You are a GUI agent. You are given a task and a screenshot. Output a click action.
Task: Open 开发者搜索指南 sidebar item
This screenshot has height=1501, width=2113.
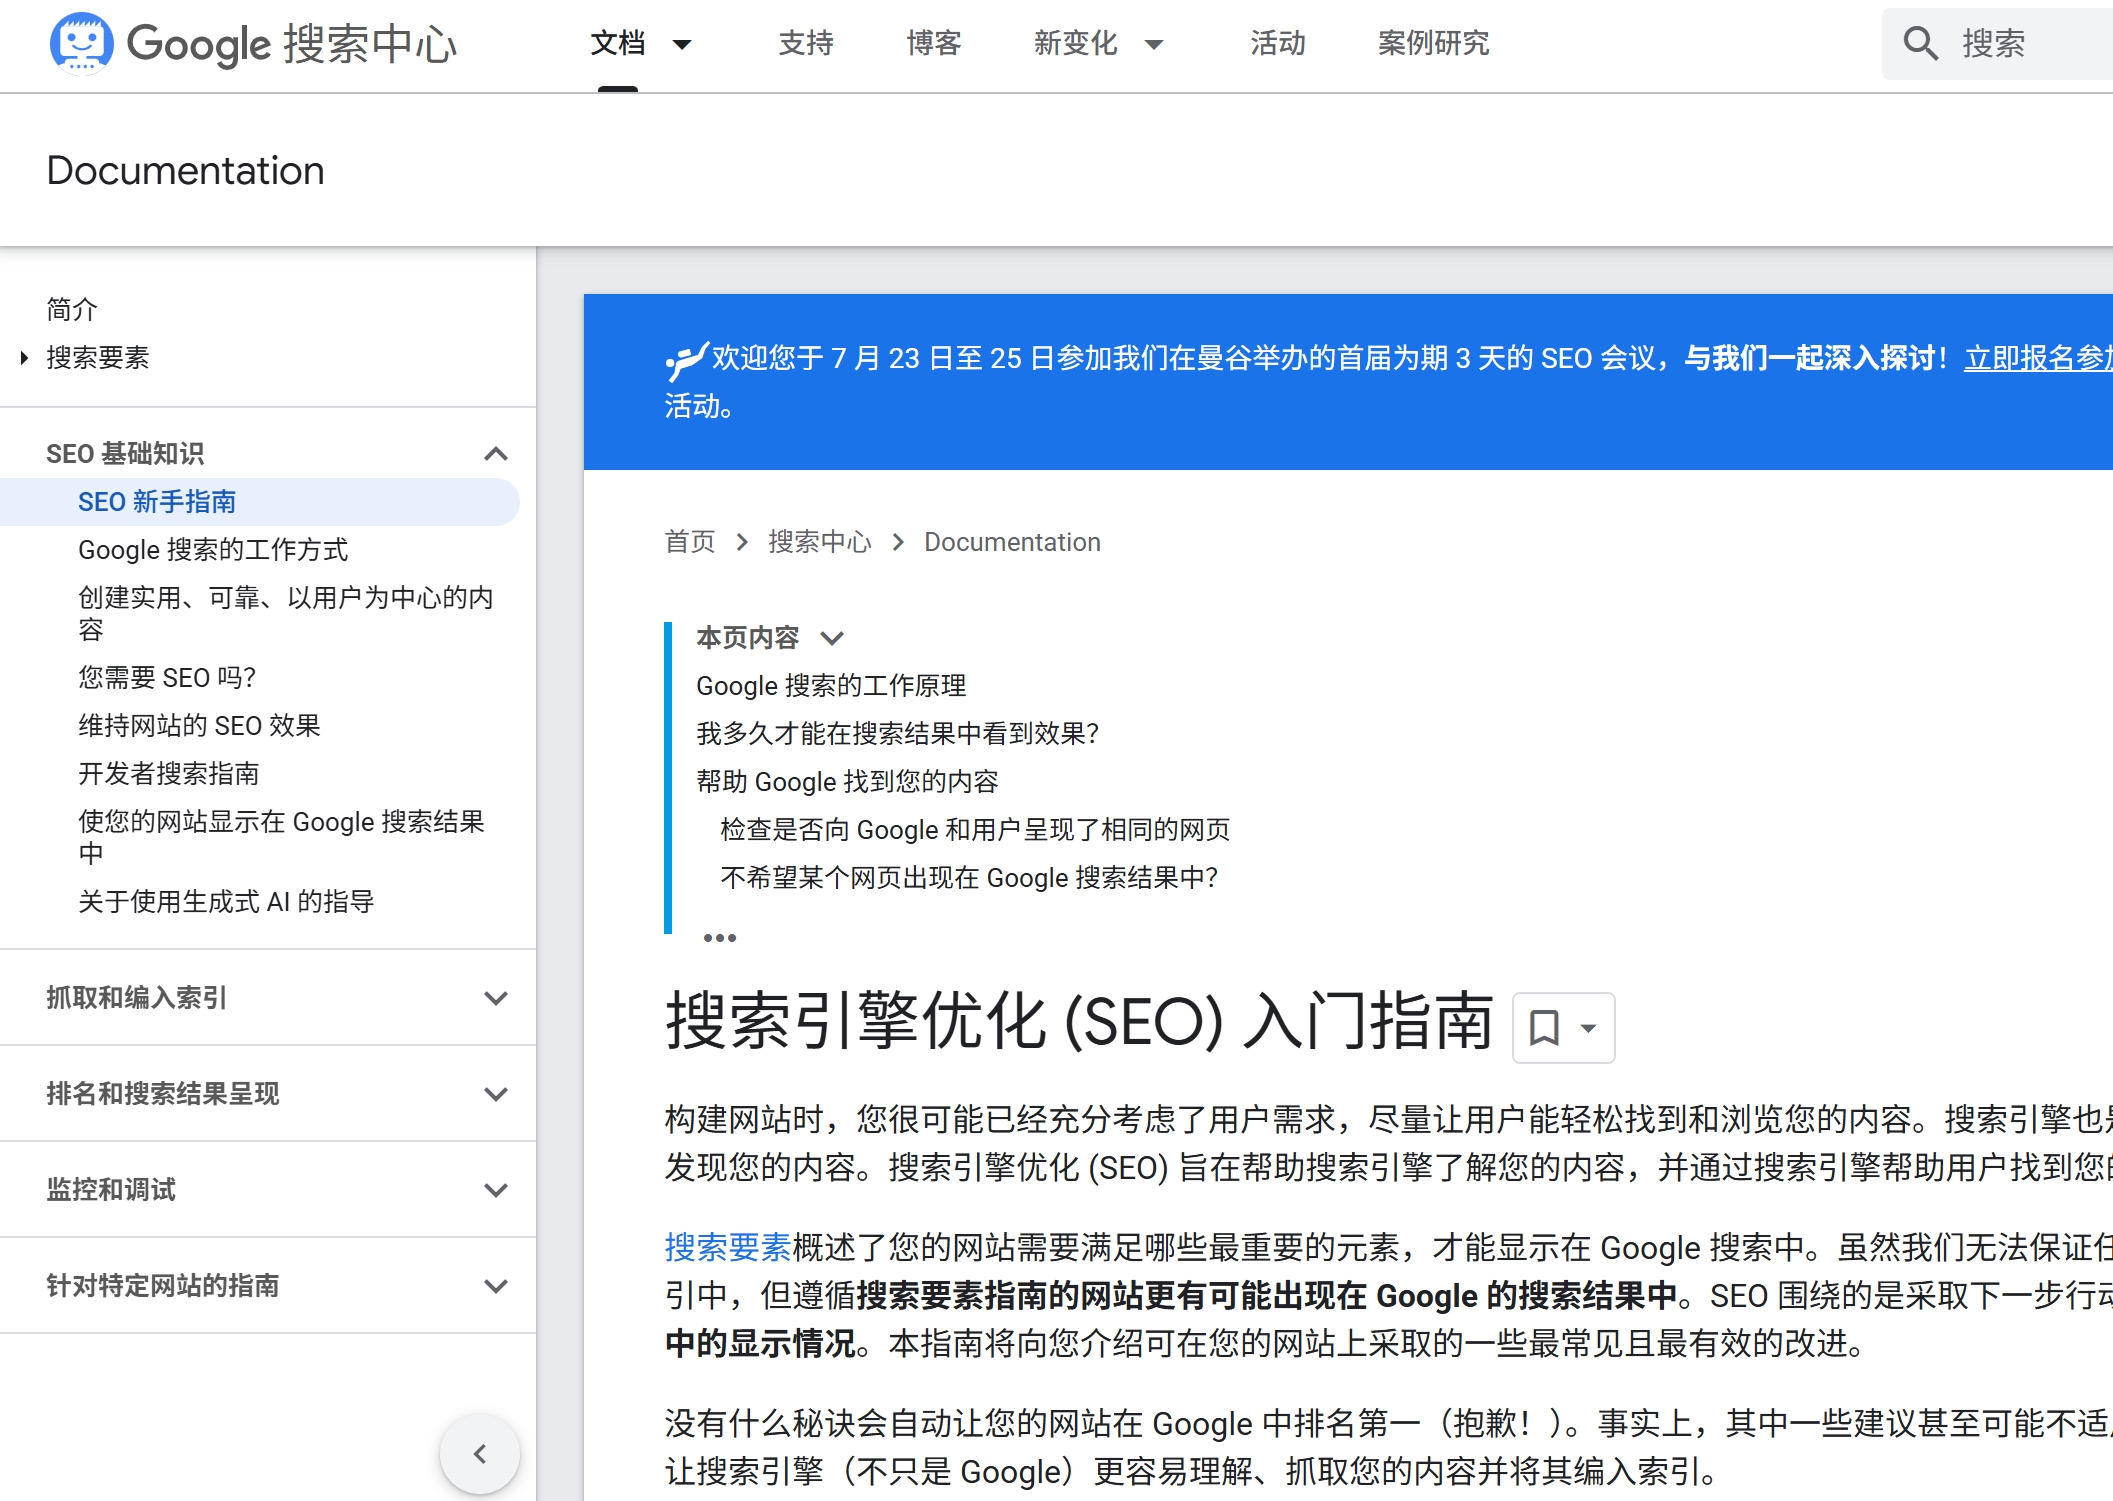point(169,774)
